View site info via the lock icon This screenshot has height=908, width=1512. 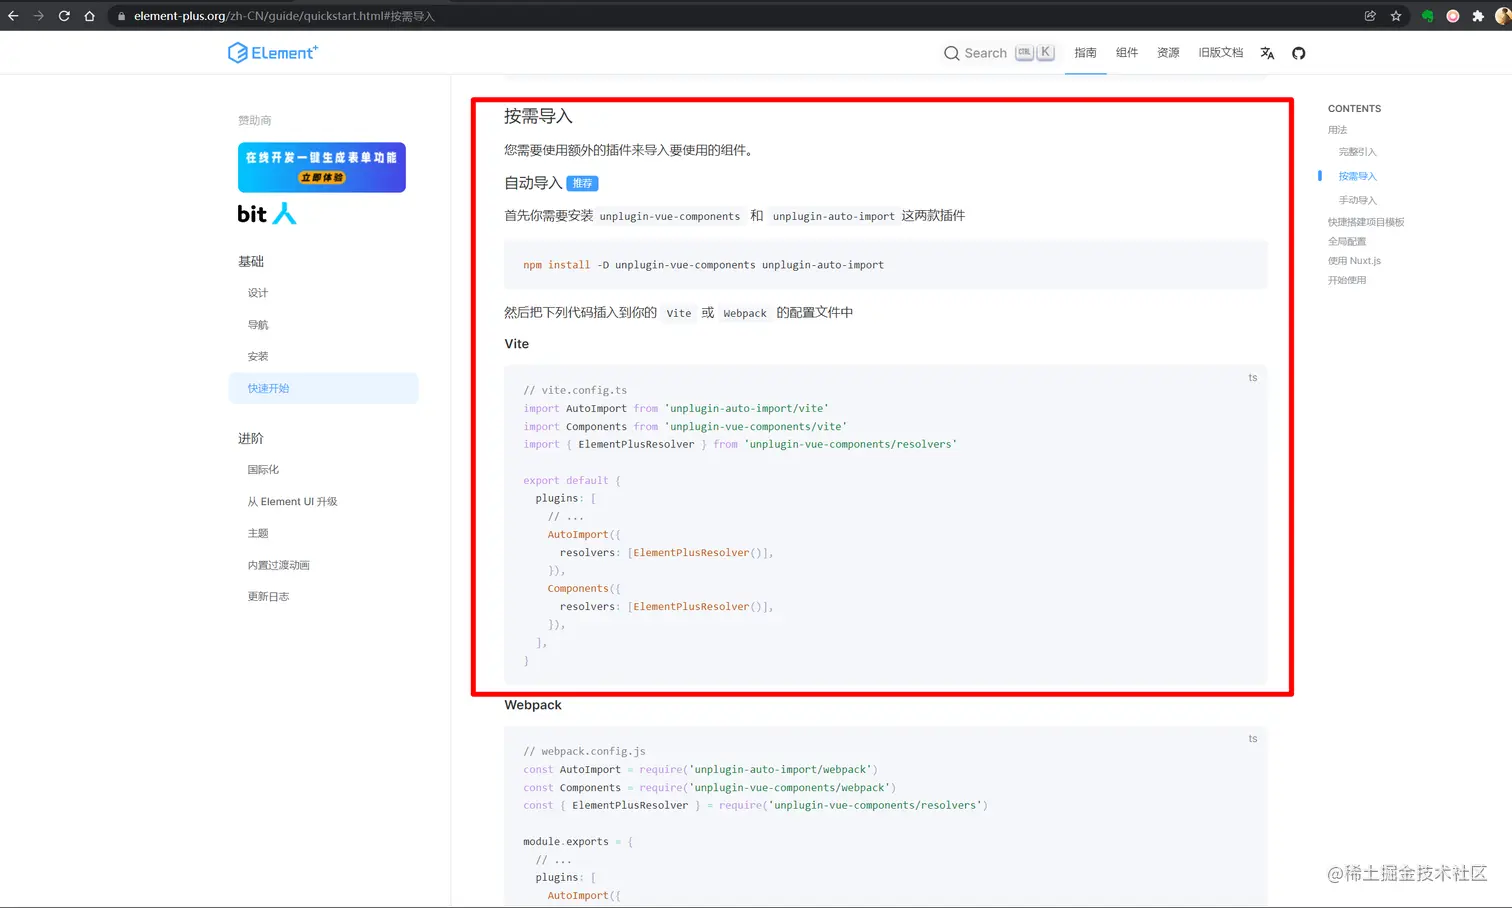[x=121, y=16]
